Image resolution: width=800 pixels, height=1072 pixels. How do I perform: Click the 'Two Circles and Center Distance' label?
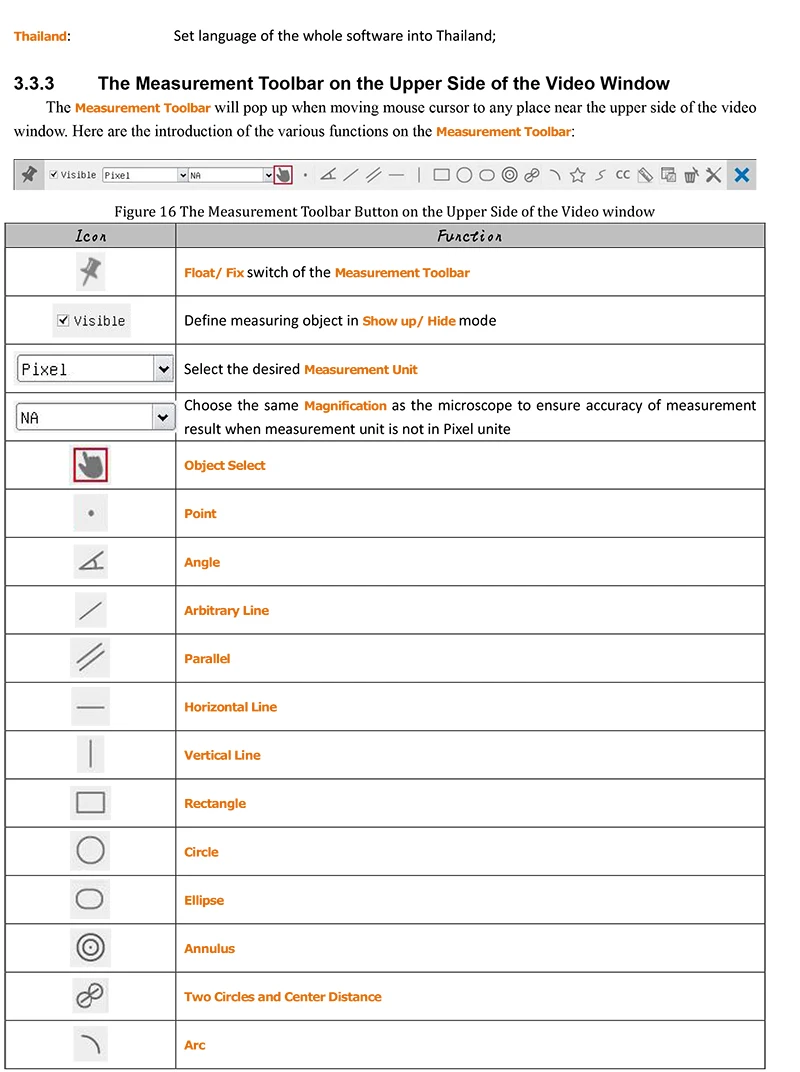pyautogui.click(x=282, y=997)
